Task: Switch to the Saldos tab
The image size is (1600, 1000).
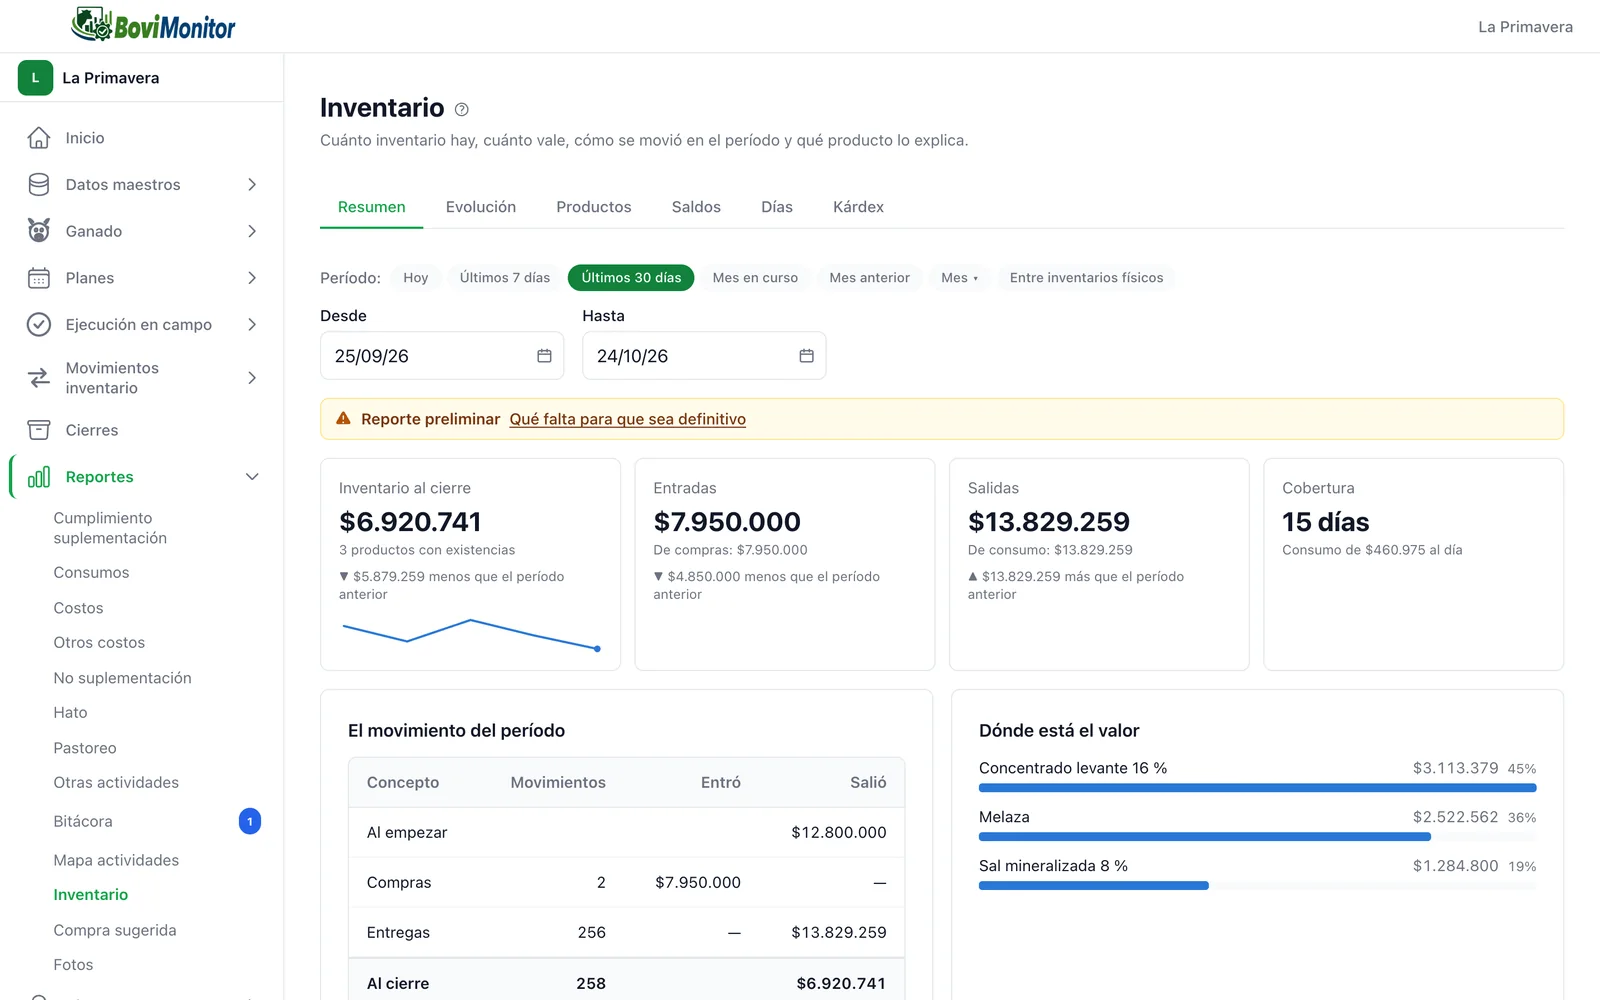Action: [x=696, y=207]
